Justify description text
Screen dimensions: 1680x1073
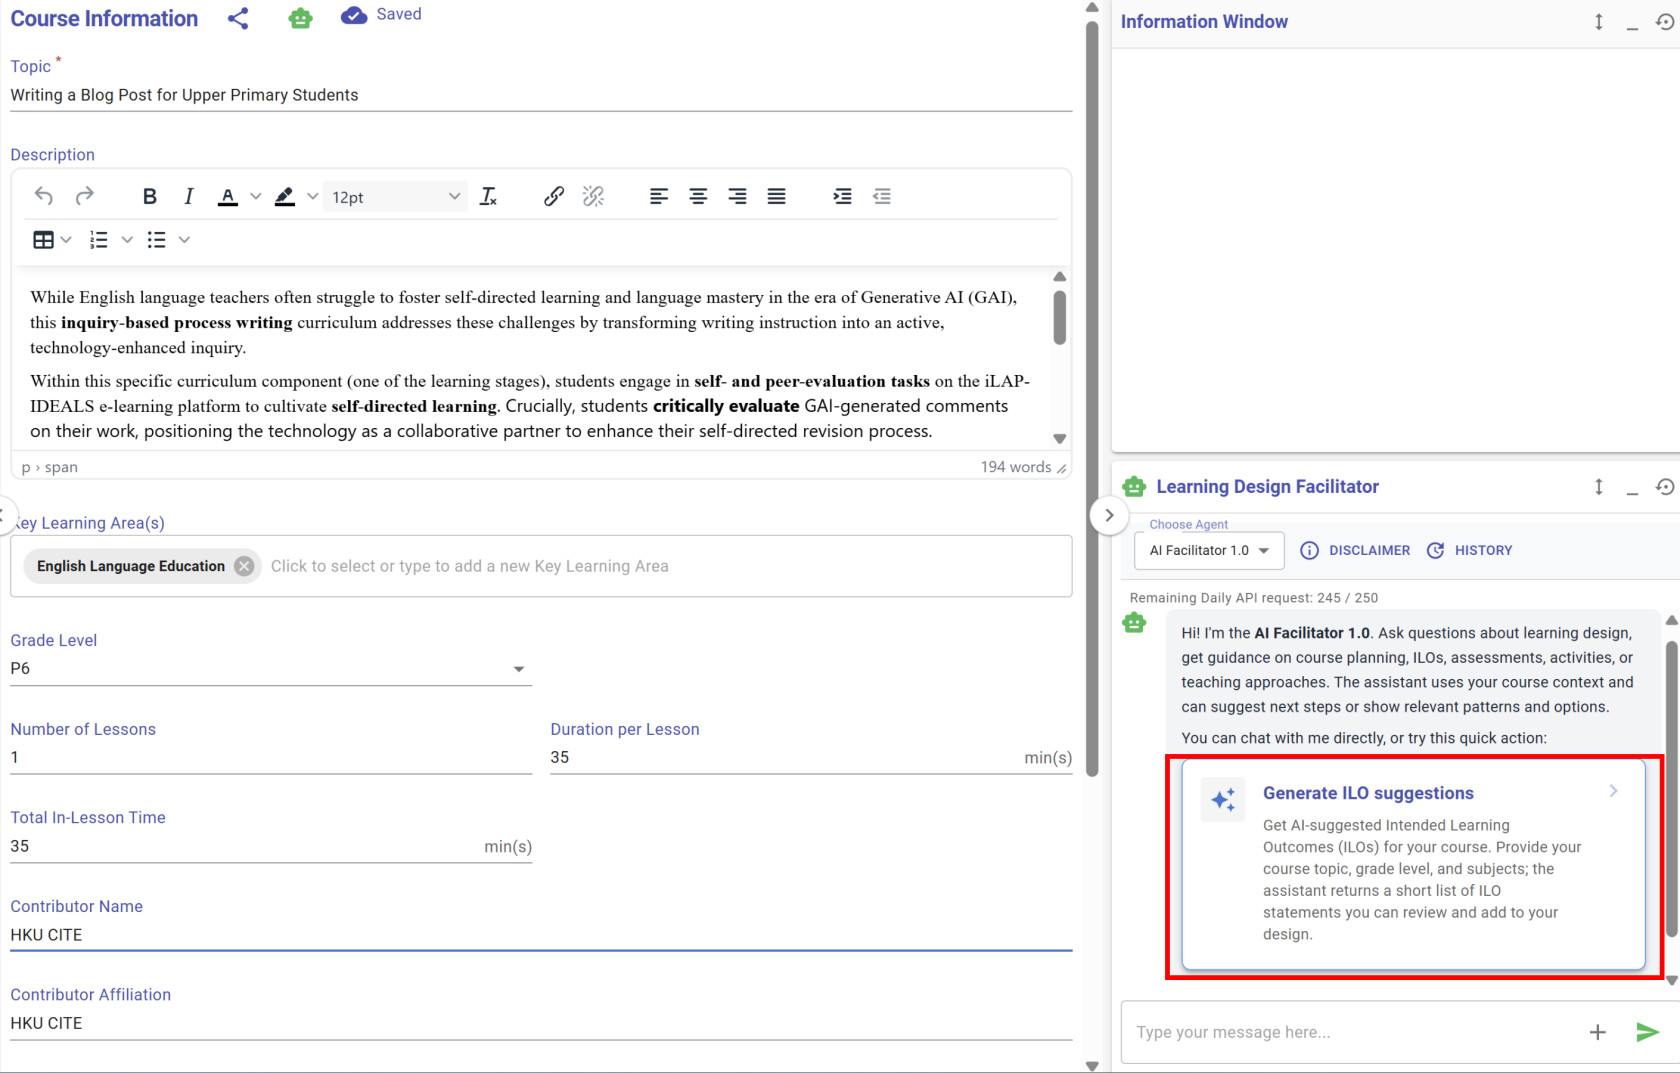click(x=776, y=196)
